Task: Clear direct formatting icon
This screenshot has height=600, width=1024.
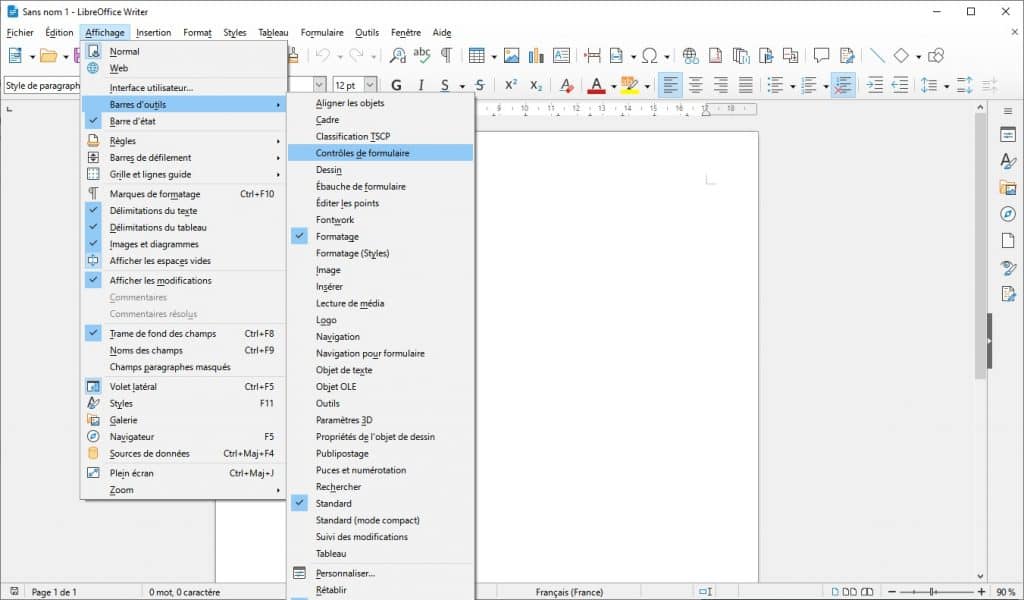Action: [x=567, y=85]
